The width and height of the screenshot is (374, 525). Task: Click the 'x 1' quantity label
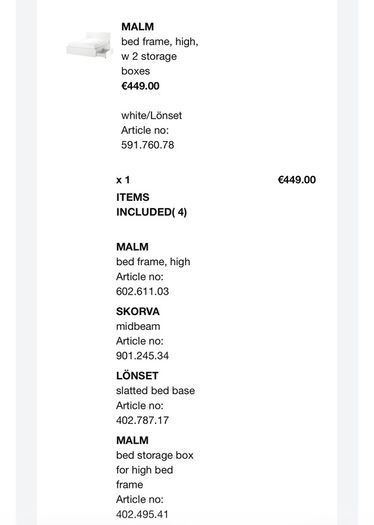pyautogui.click(x=123, y=180)
